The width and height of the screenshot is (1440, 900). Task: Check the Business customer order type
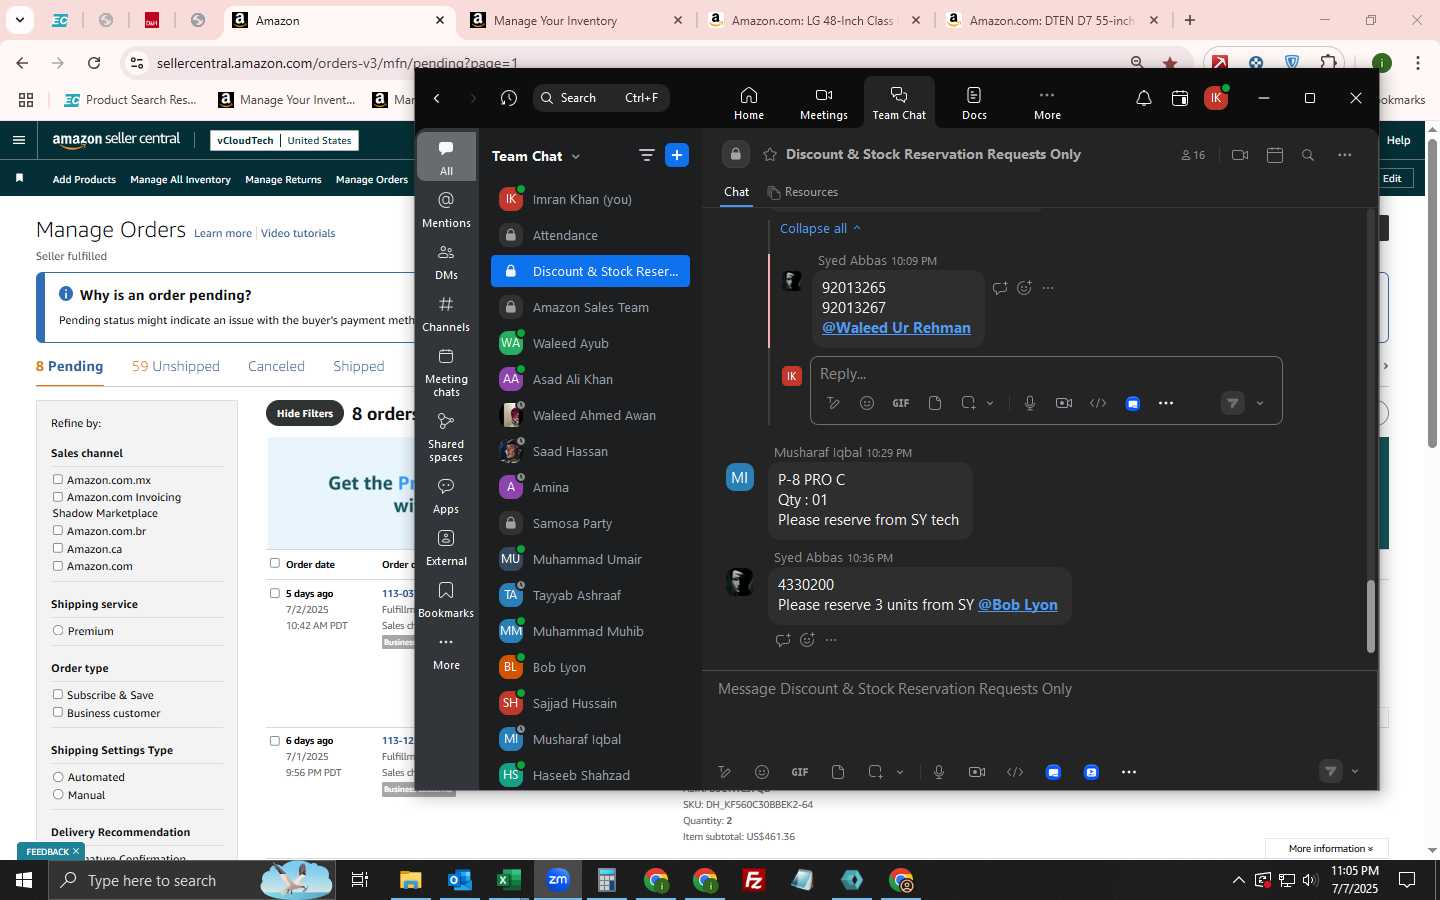tap(58, 713)
